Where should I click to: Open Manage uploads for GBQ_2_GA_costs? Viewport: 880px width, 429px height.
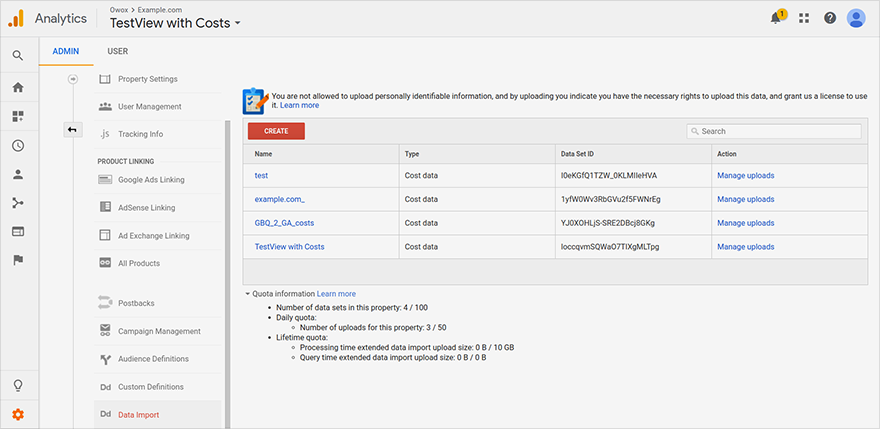pyautogui.click(x=745, y=223)
